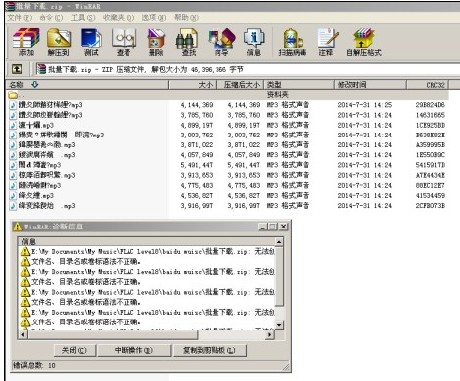
Task: Open the 查找 (Find) binoculars tool
Action: tap(188, 42)
